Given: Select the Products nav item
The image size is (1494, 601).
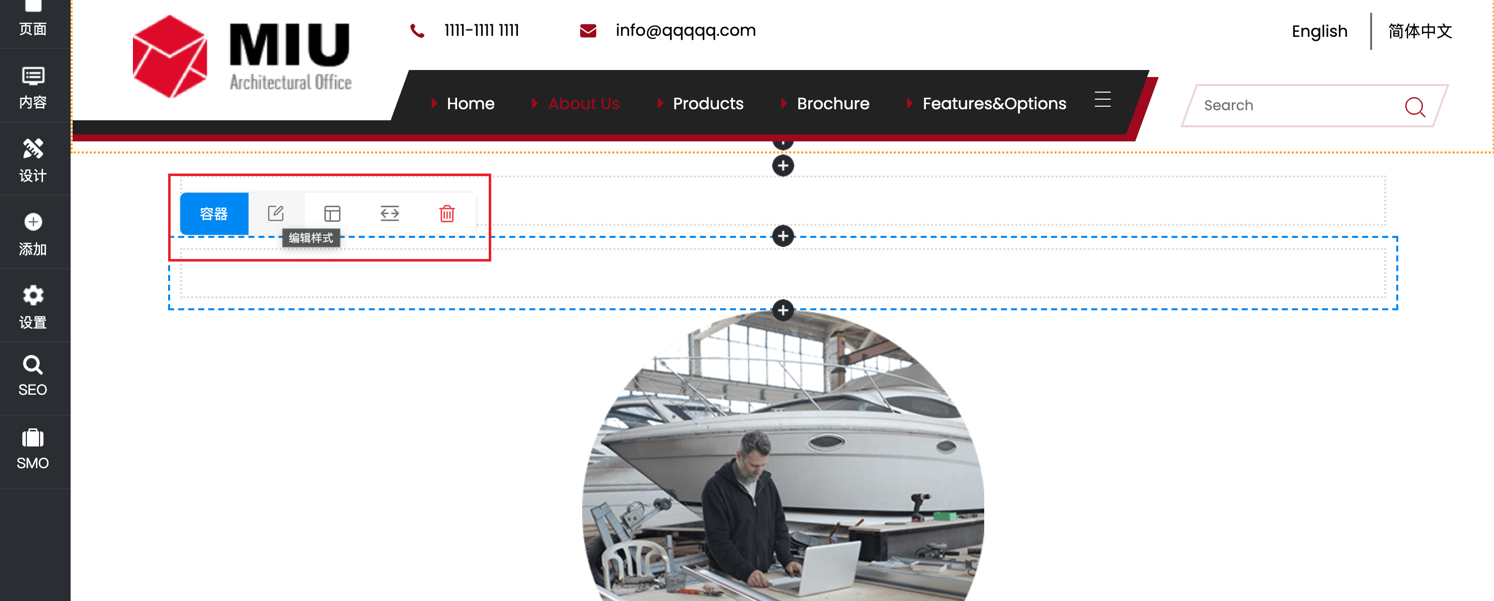Looking at the screenshot, I should 708,103.
